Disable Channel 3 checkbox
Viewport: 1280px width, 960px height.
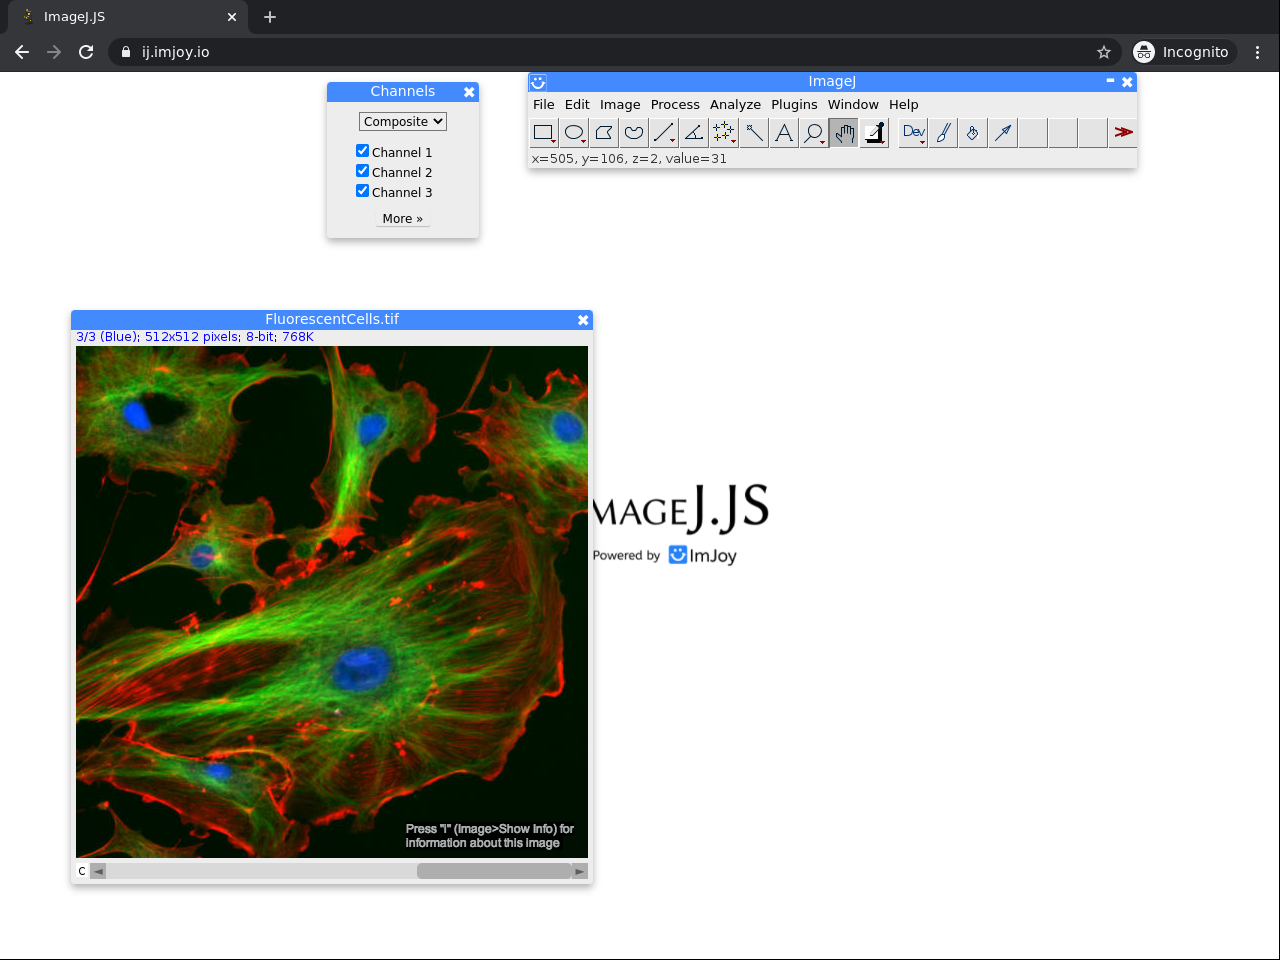point(362,191)
